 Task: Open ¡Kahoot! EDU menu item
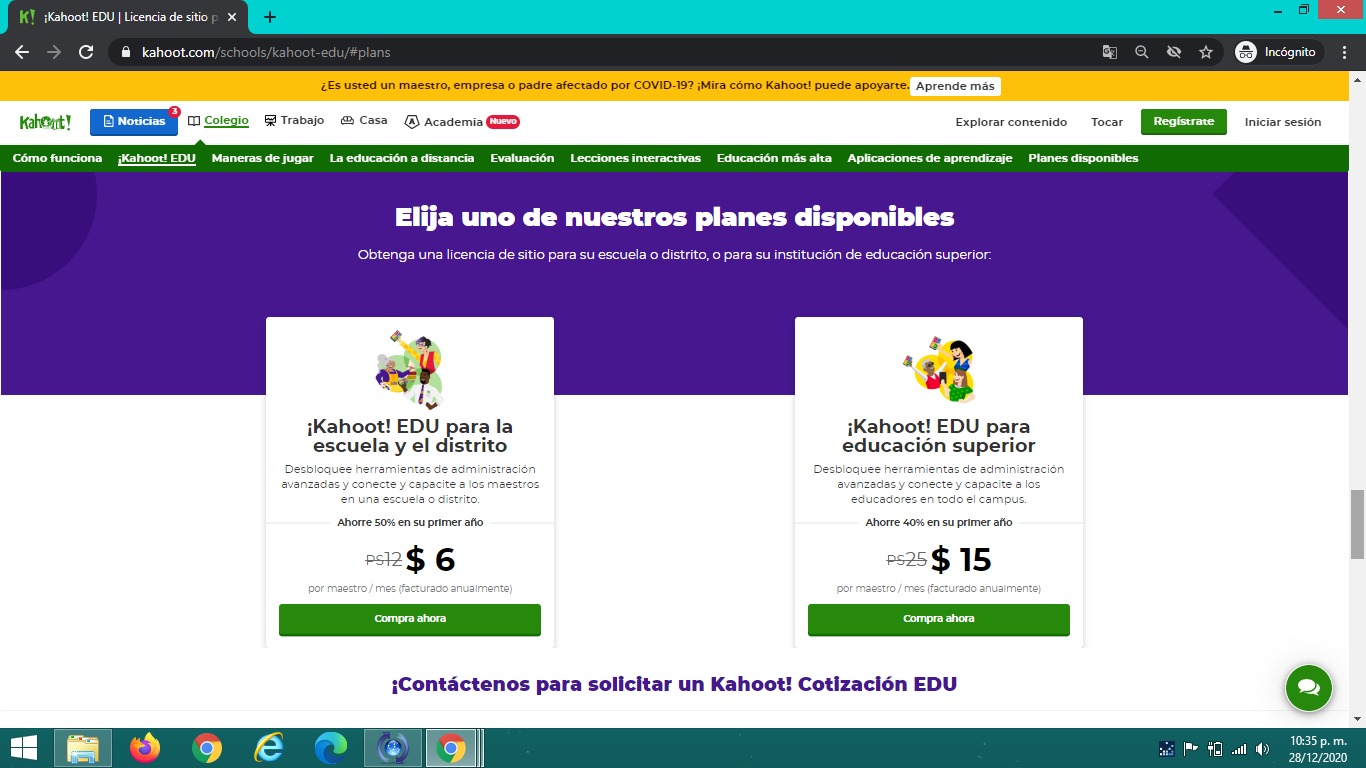pyautogui.click(x=157, y=158)
